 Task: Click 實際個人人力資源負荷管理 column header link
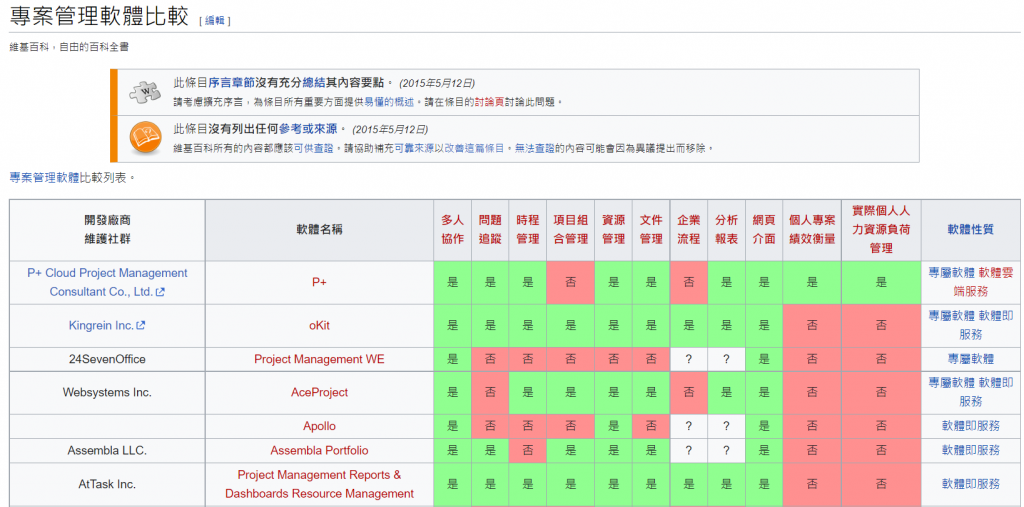click(x=881, y=229)
